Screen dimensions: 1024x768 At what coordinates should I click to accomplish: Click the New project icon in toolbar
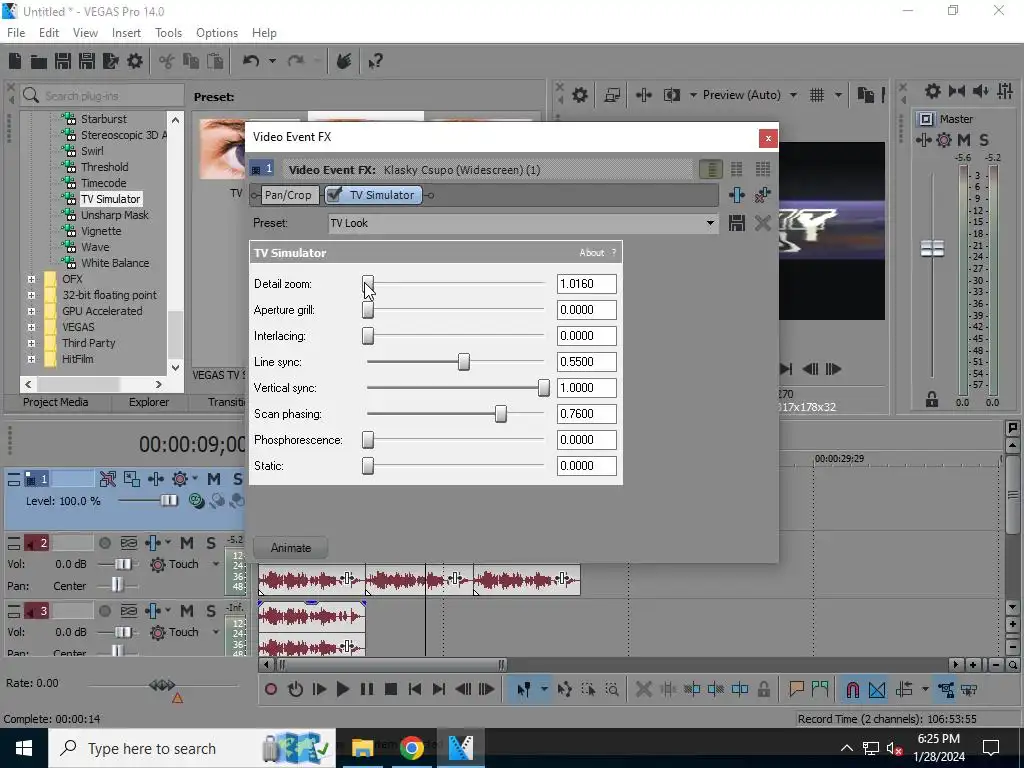coord(15,61)
